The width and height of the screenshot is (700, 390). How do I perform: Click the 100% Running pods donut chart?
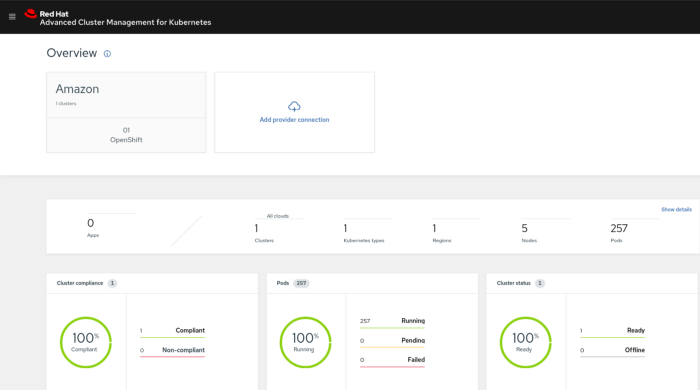point(305,342)
